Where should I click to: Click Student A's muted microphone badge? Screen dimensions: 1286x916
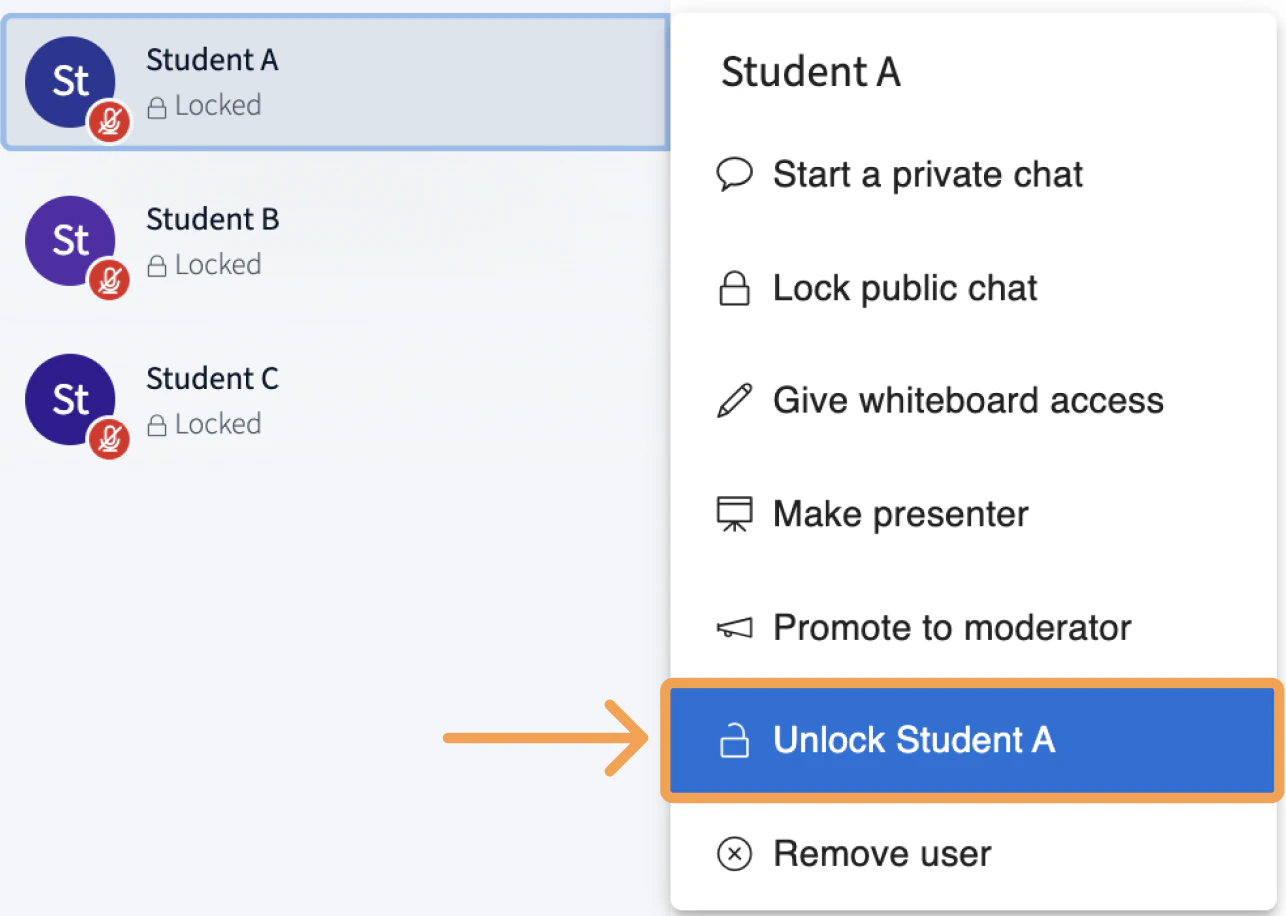coord(109,122)
